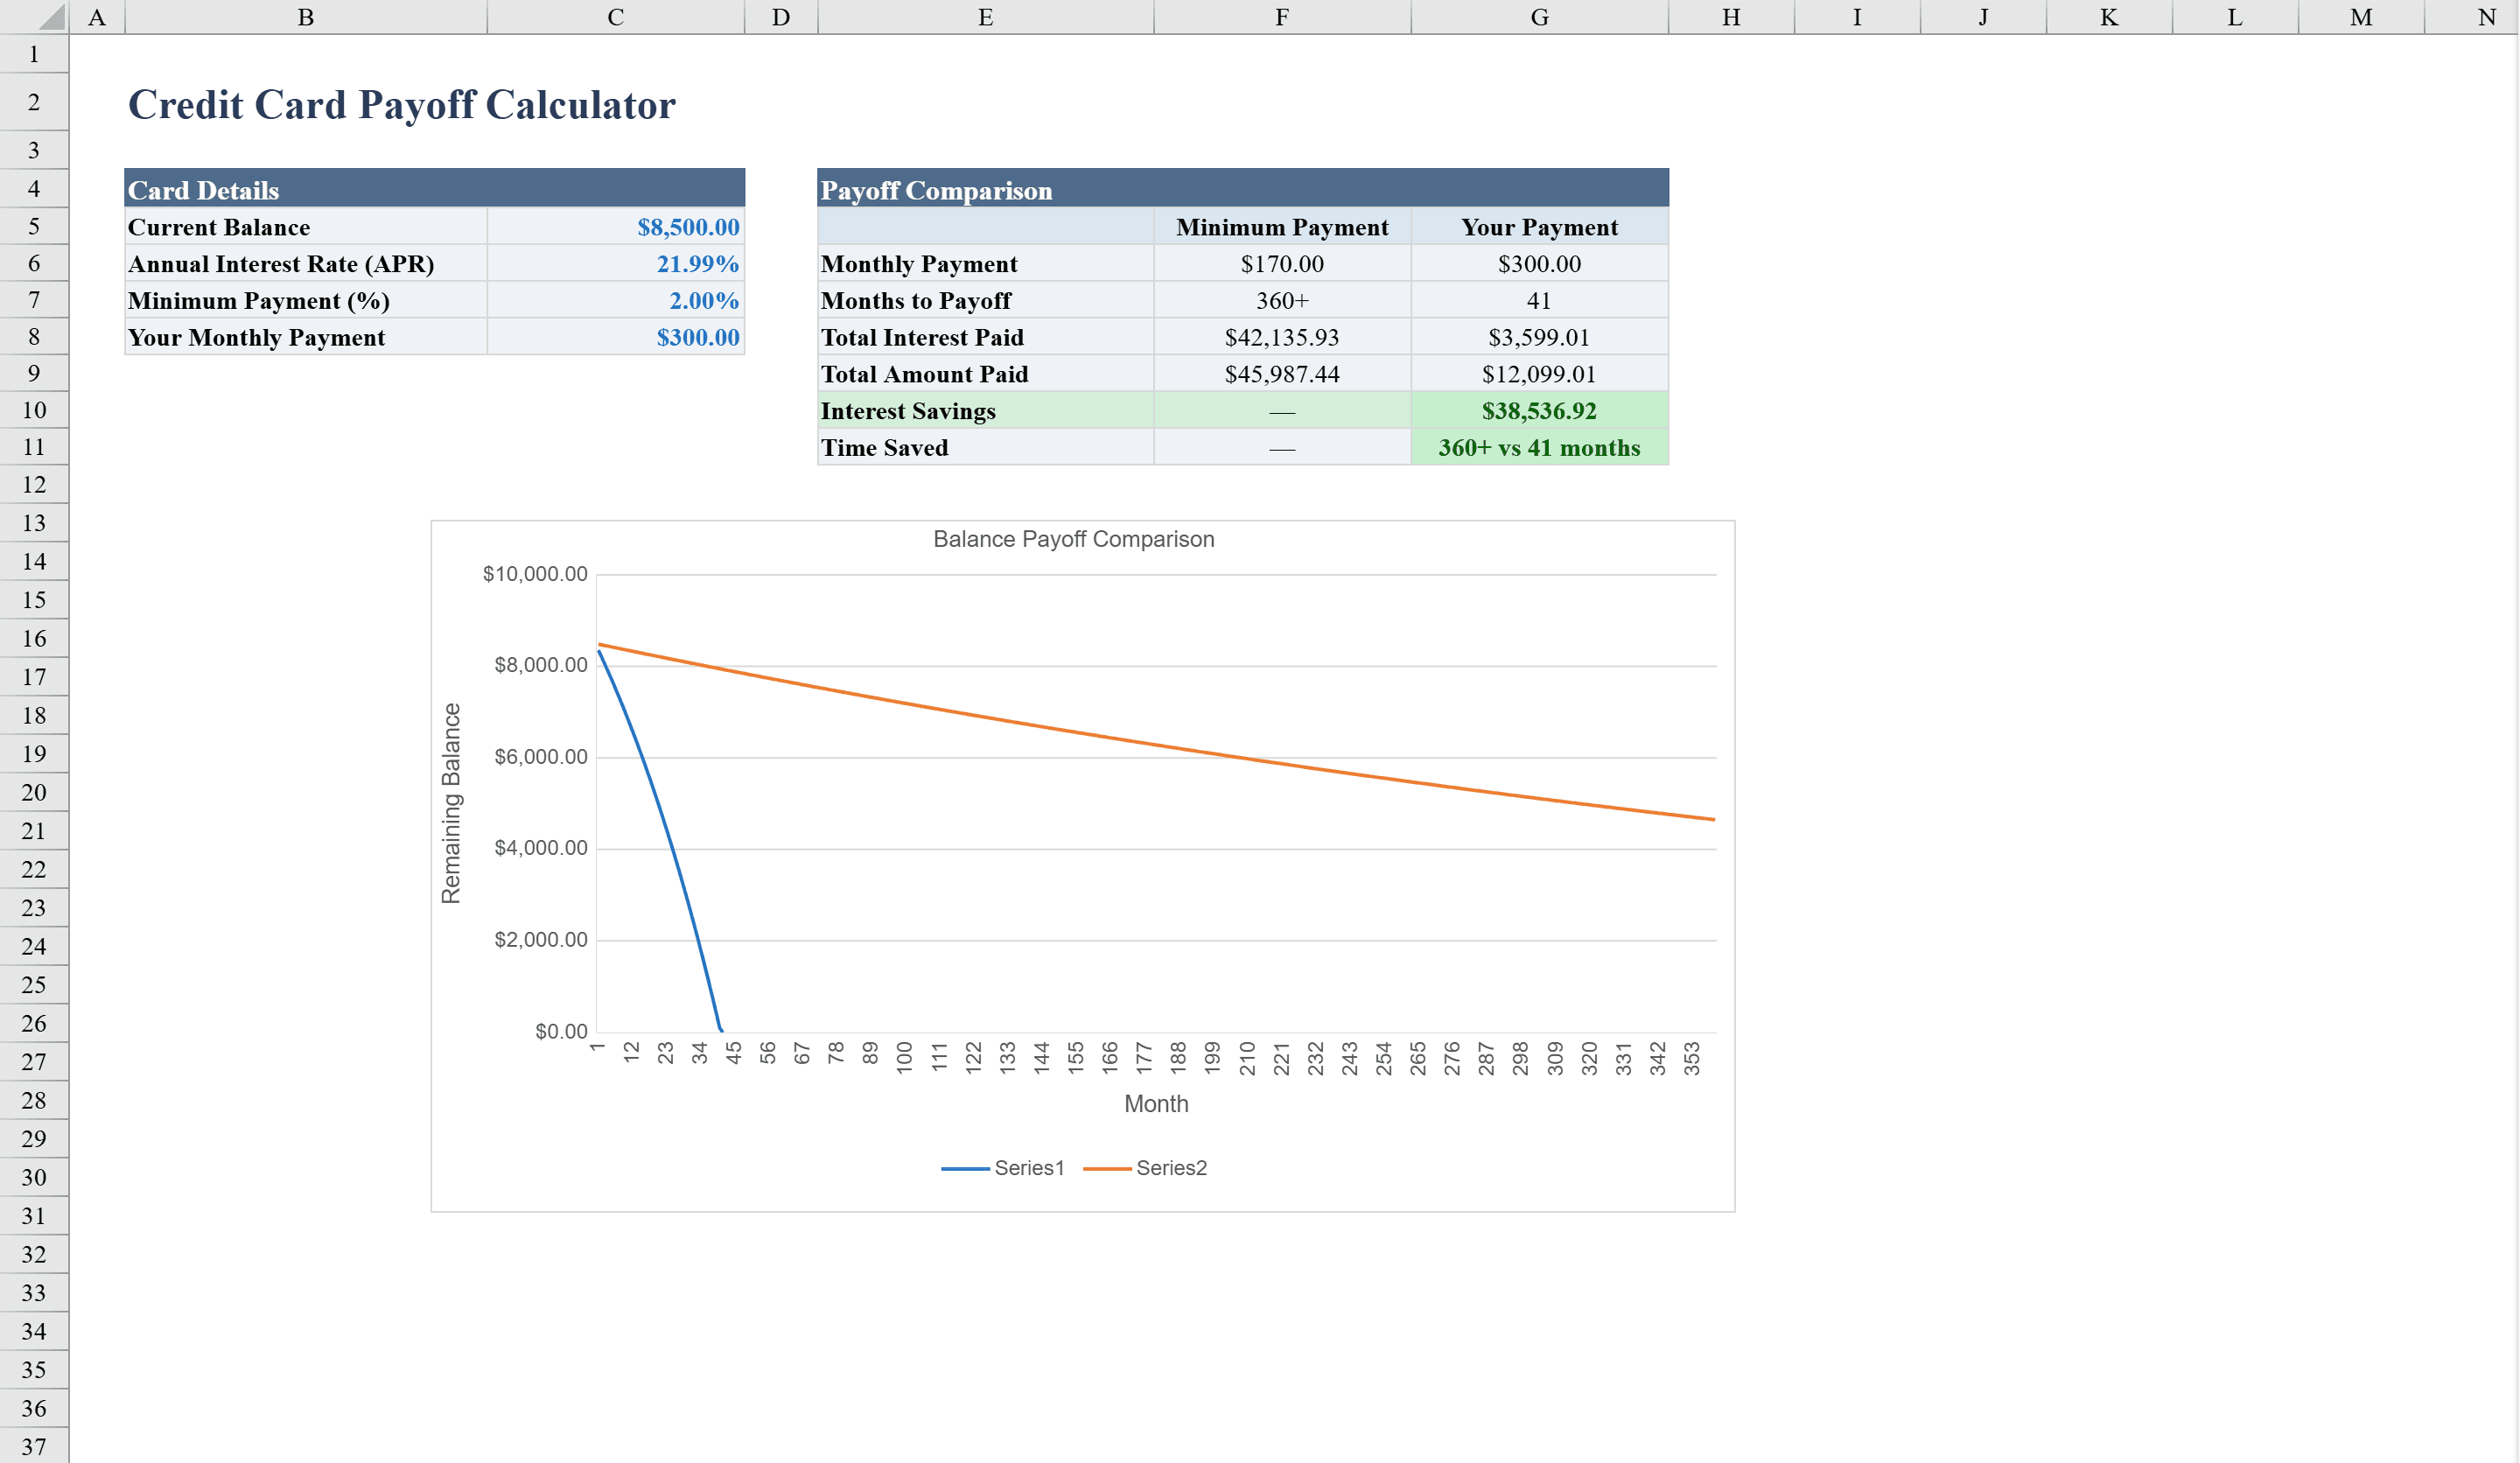
Task: Select column header C
Action: click(x=614, y=16)
